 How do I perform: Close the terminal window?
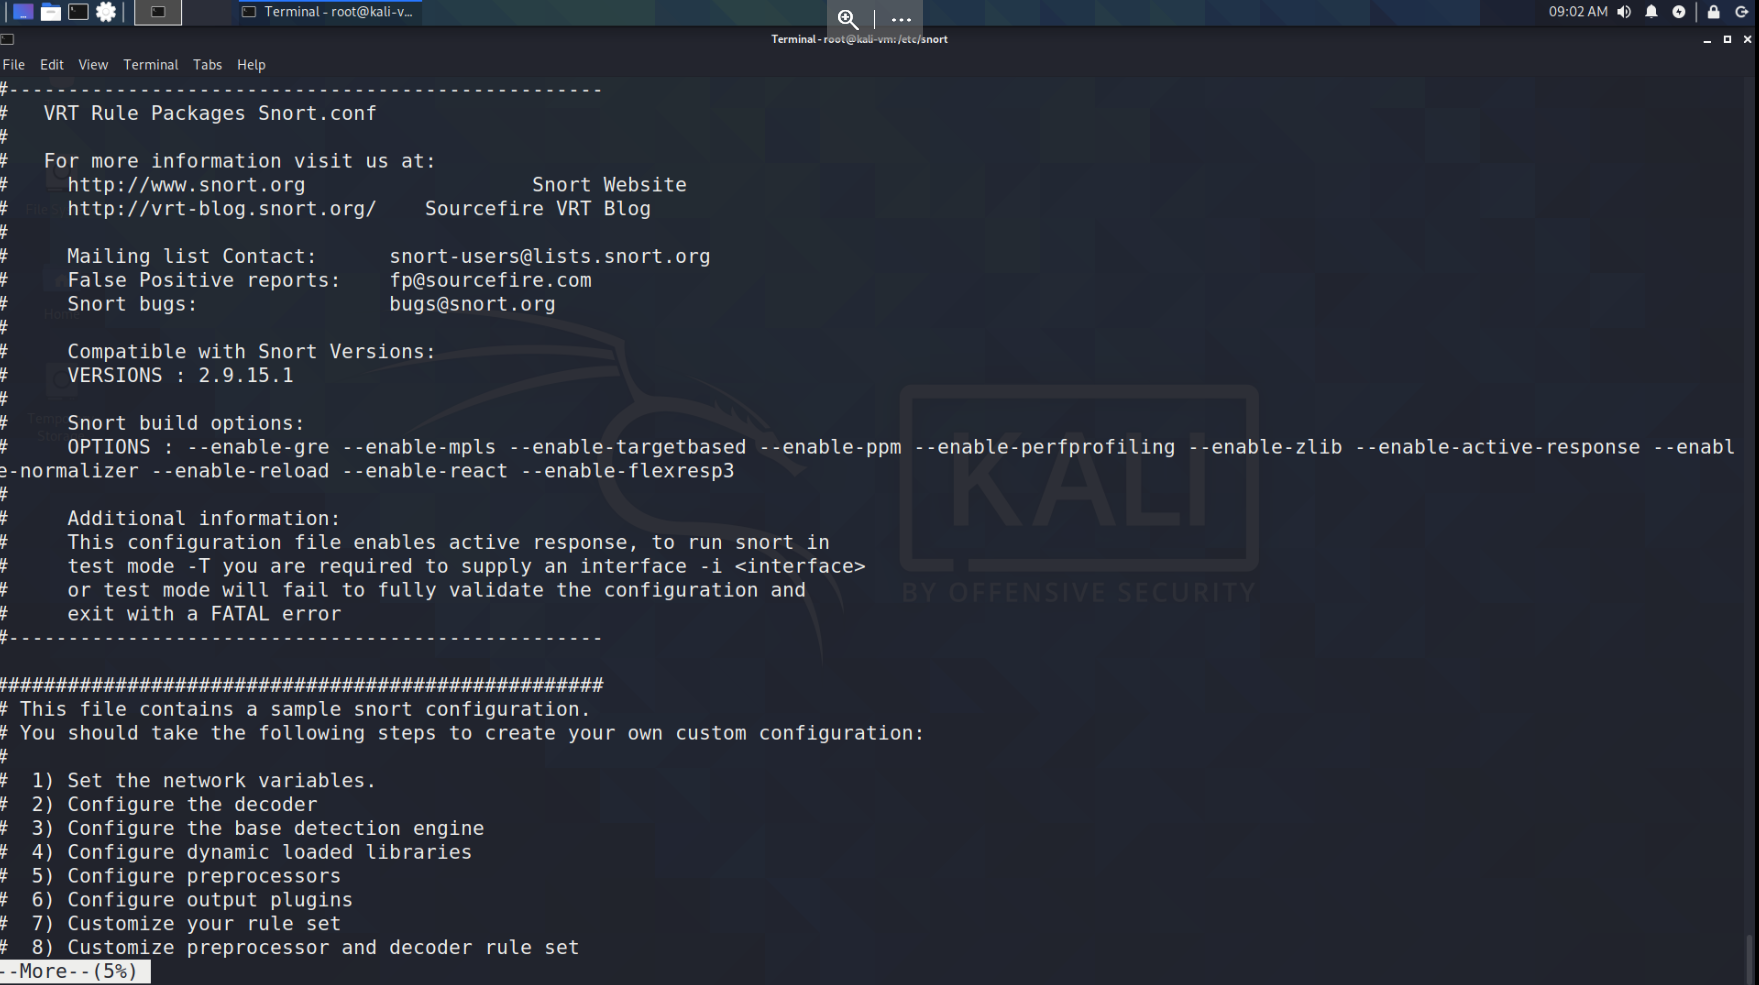click(x=1747, y=40)
